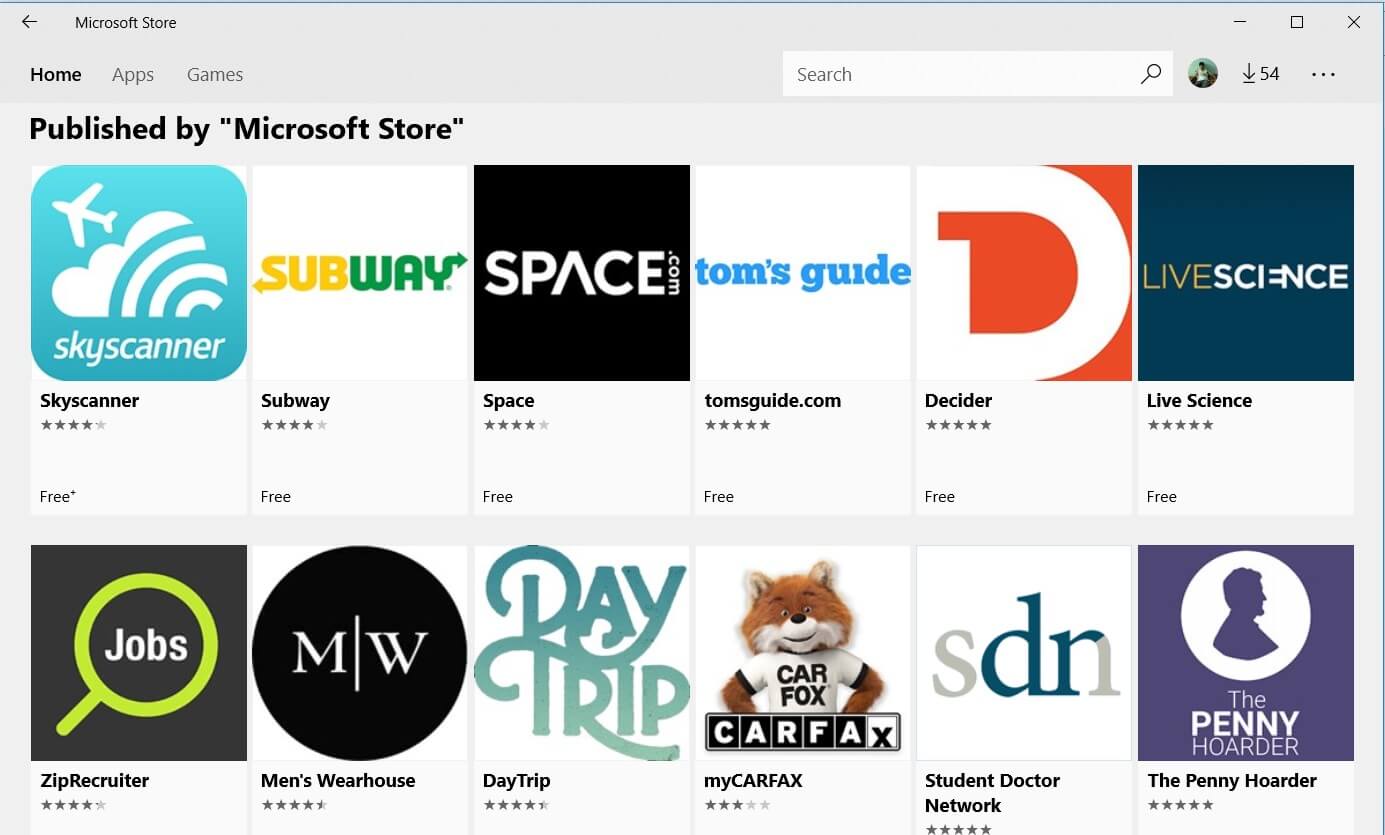Click the DayTrip app title
This screenshot has height=835, width=1385.
[516, 780]
